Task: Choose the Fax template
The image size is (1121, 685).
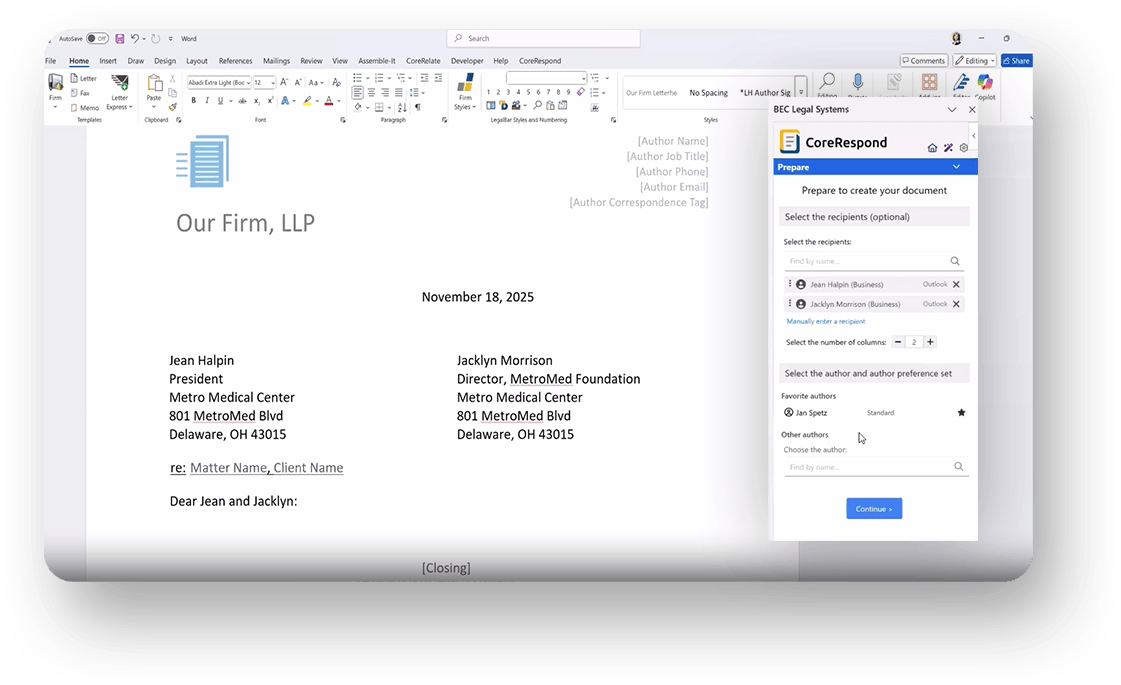Action: pos(80,93)
